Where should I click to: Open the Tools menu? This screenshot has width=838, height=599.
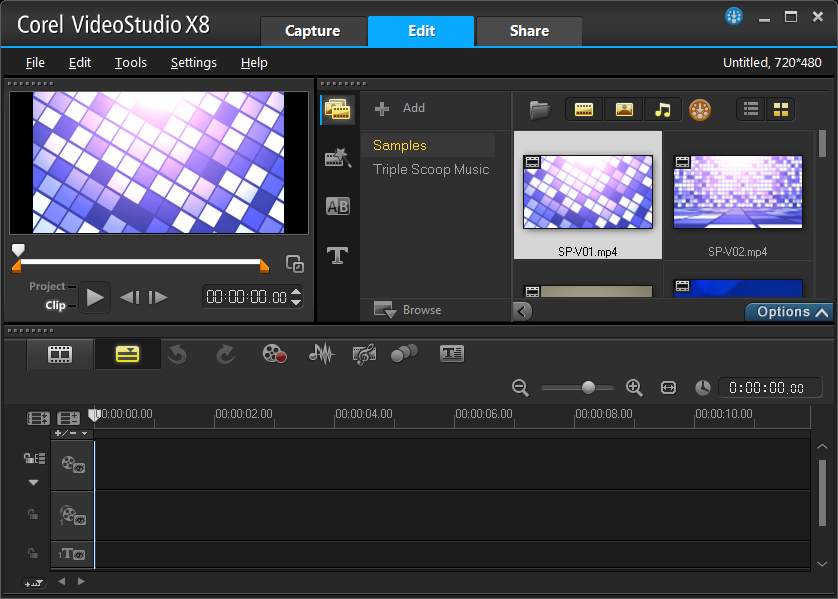click(130, 63)
